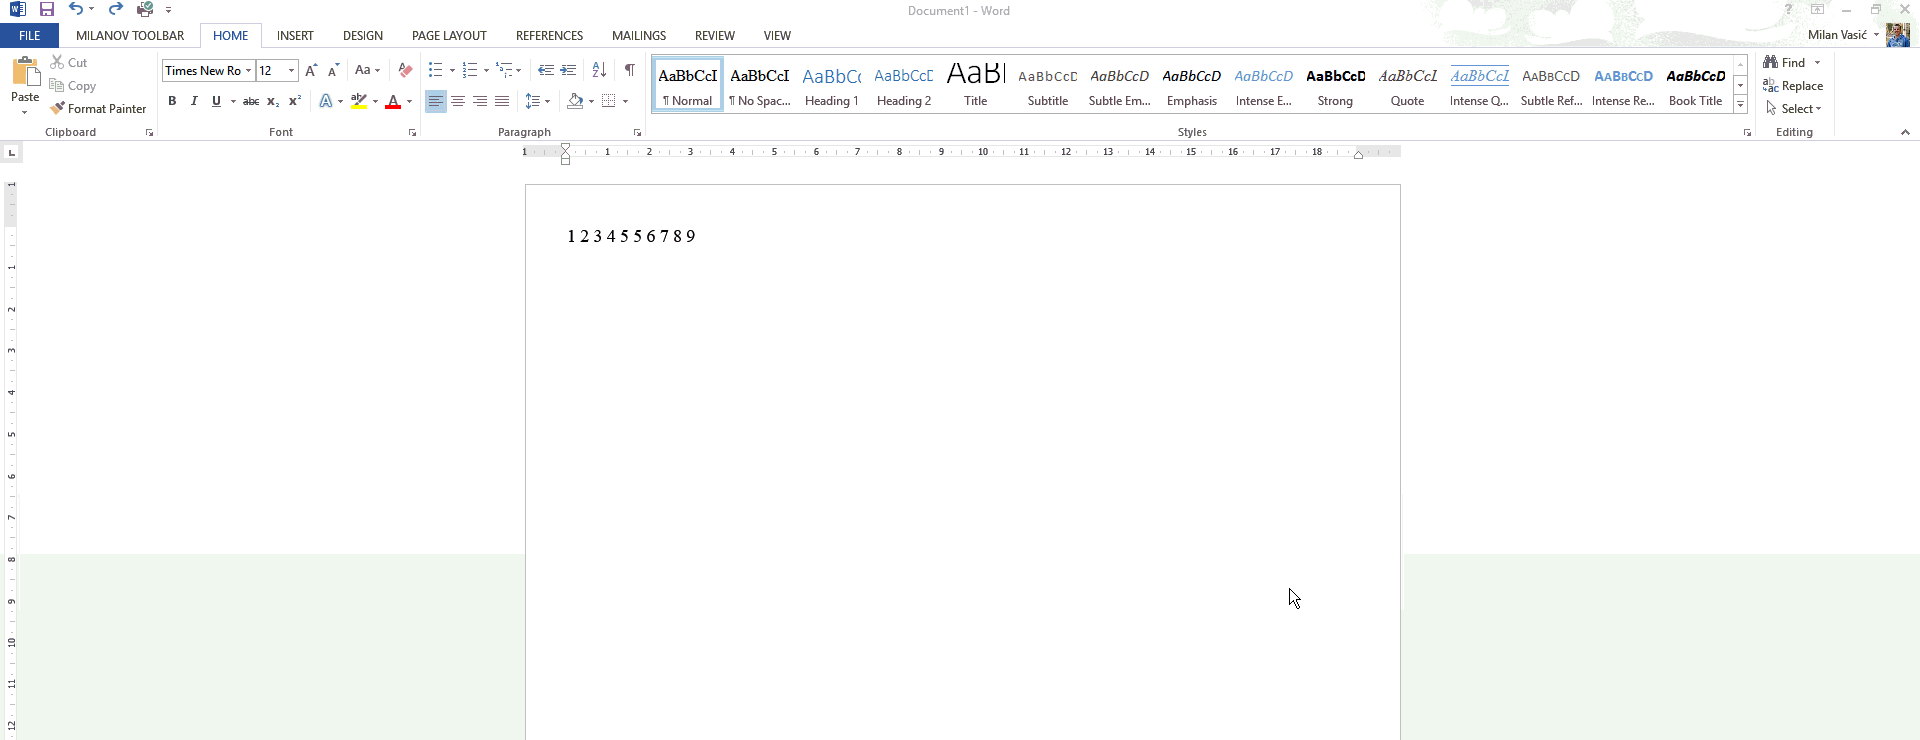Switch to the INSERT tab
The height and width of the screenshot is (740, 1920).
pos(295,35)
